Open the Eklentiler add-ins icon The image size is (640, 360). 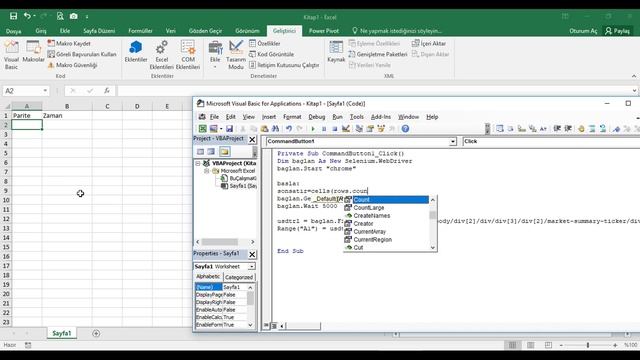click(136, 52)
